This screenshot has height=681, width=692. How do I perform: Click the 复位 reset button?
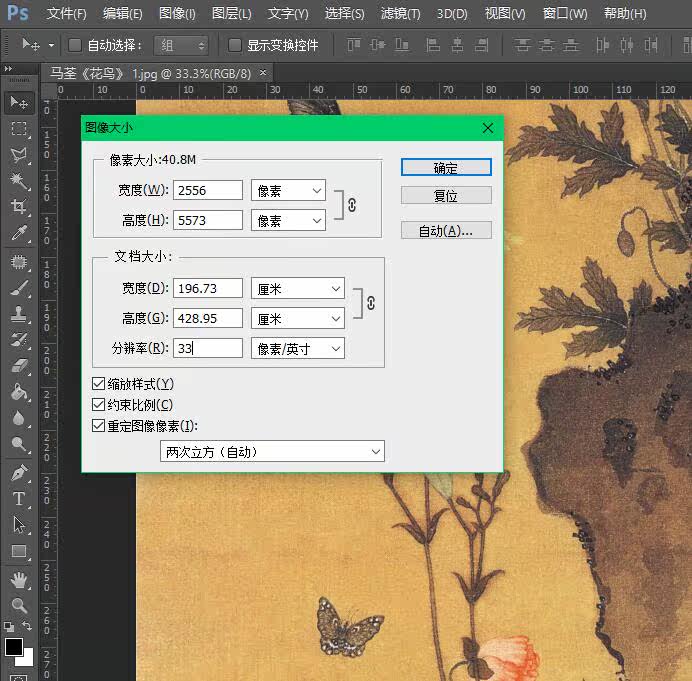(x=446, y=195)
